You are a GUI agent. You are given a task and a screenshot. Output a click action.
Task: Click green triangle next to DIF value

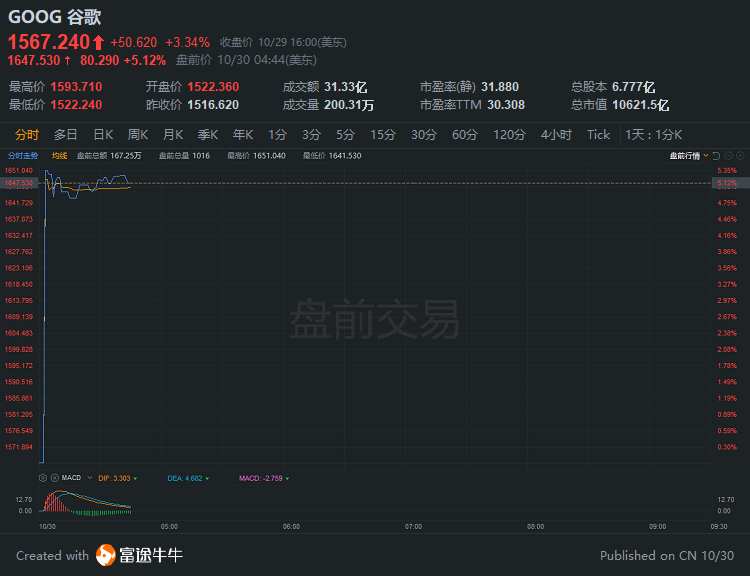(135, 478)
